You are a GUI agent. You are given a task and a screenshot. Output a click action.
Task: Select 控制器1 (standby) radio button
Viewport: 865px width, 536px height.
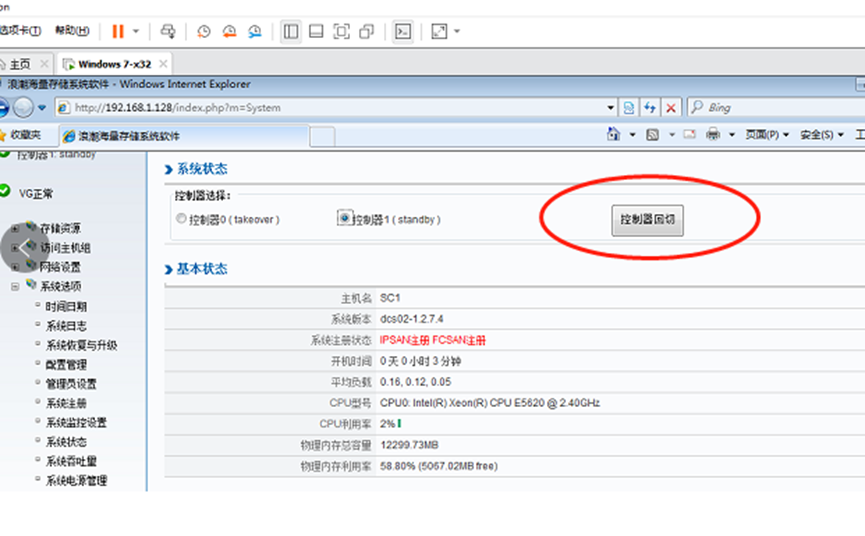(345, 218)
